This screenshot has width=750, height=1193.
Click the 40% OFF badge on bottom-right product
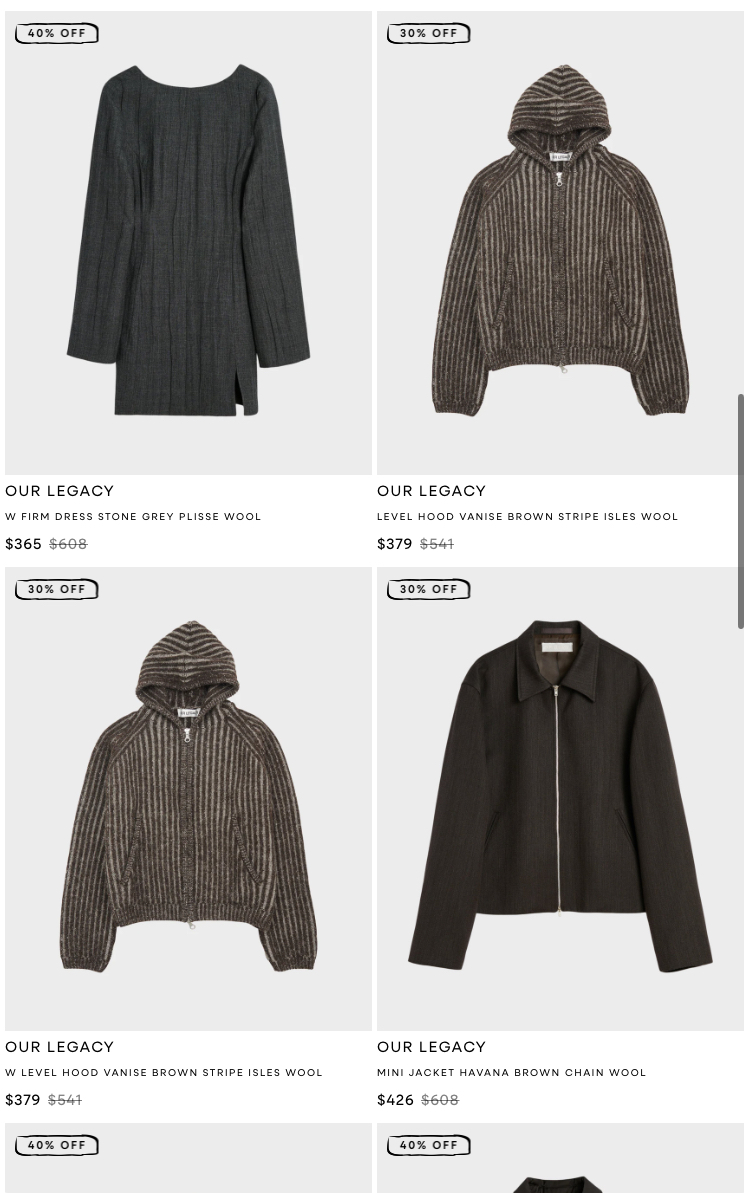click(x=428, y=1145)
